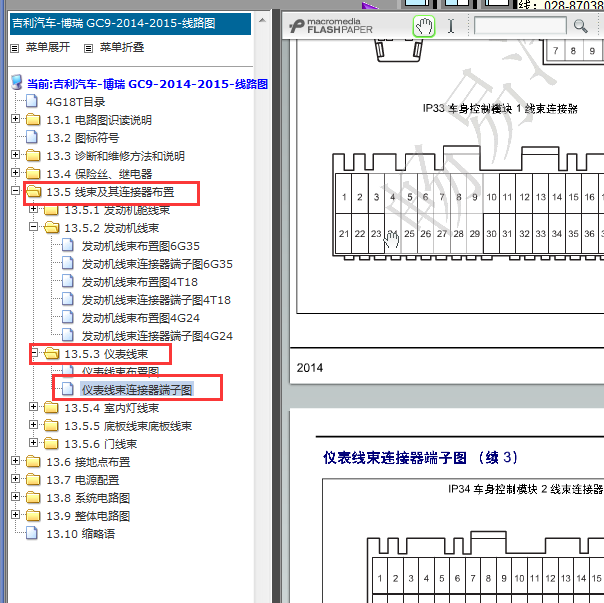The image size is (604, 603).
Task: Click heading 仪表线束连接器端子图（续 3）
Action: [420, 457]
